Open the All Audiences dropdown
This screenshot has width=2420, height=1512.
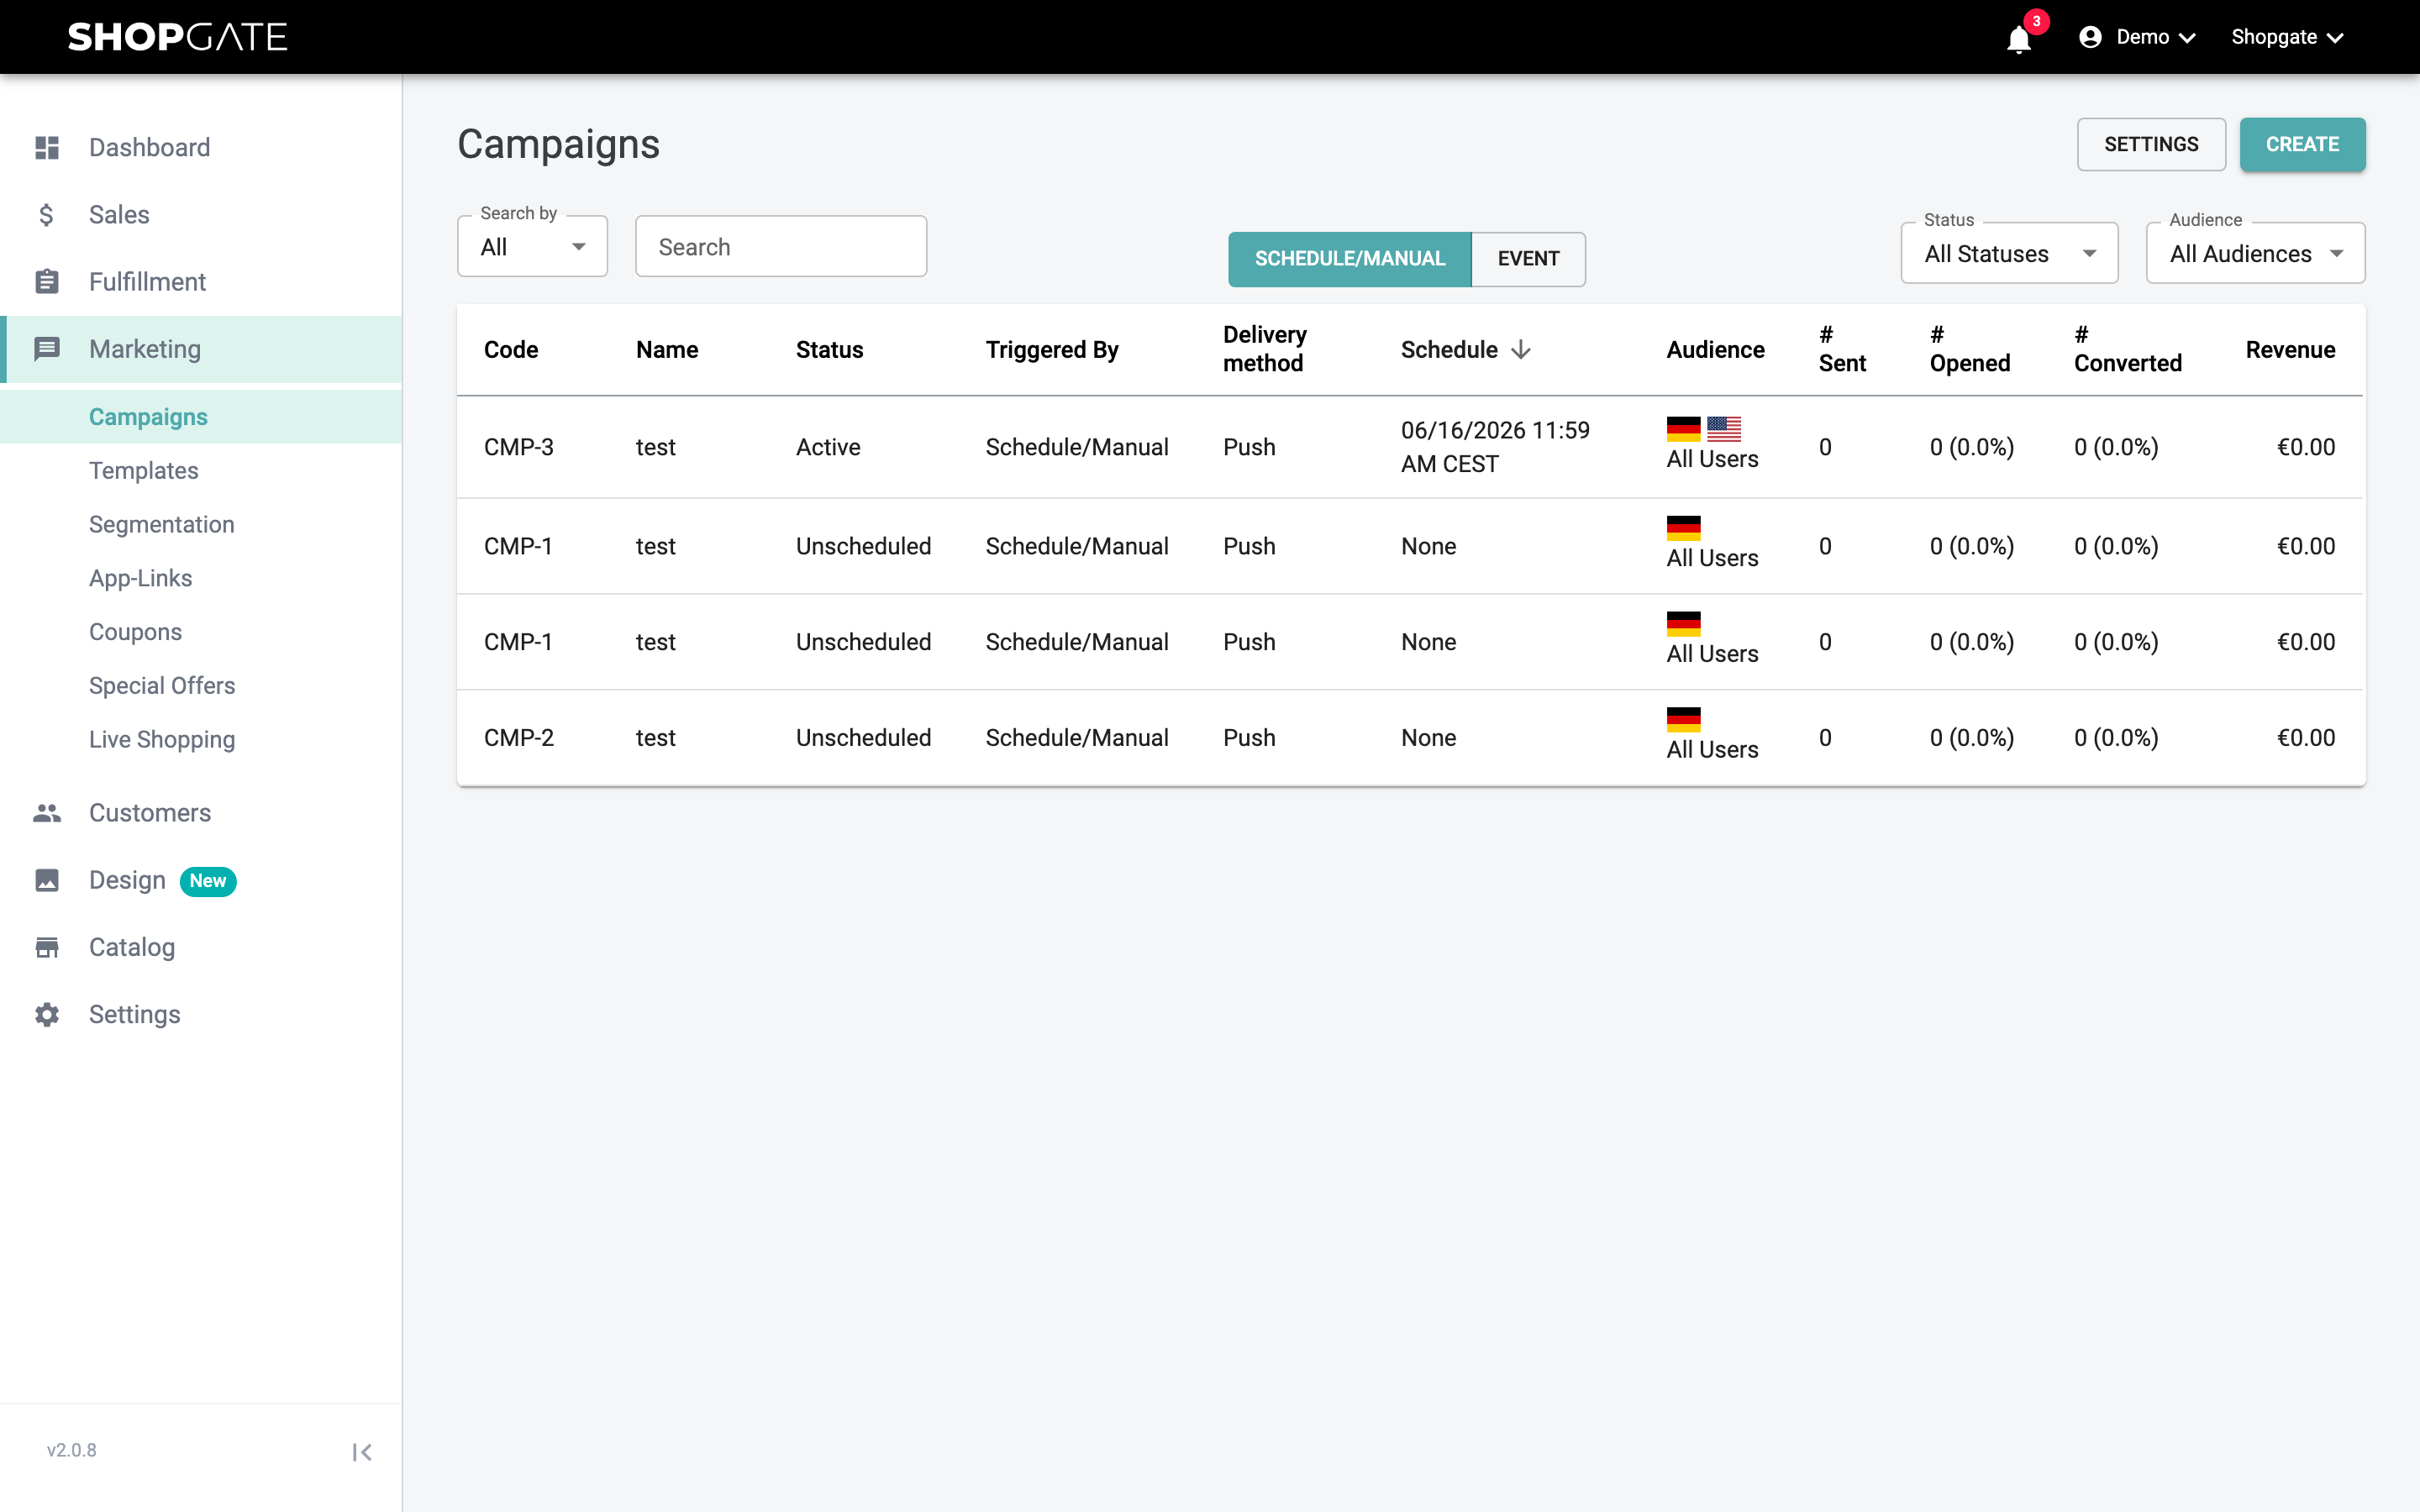[x=2255, y=253]
